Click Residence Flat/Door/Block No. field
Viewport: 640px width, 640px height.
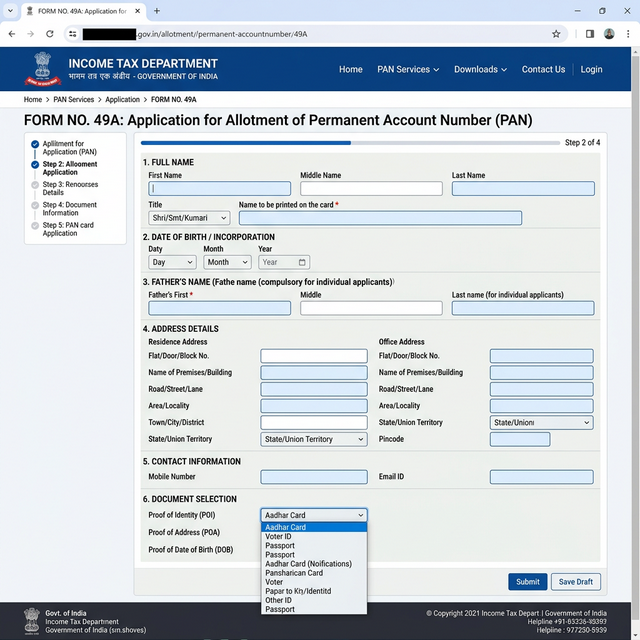coord(314,356)
